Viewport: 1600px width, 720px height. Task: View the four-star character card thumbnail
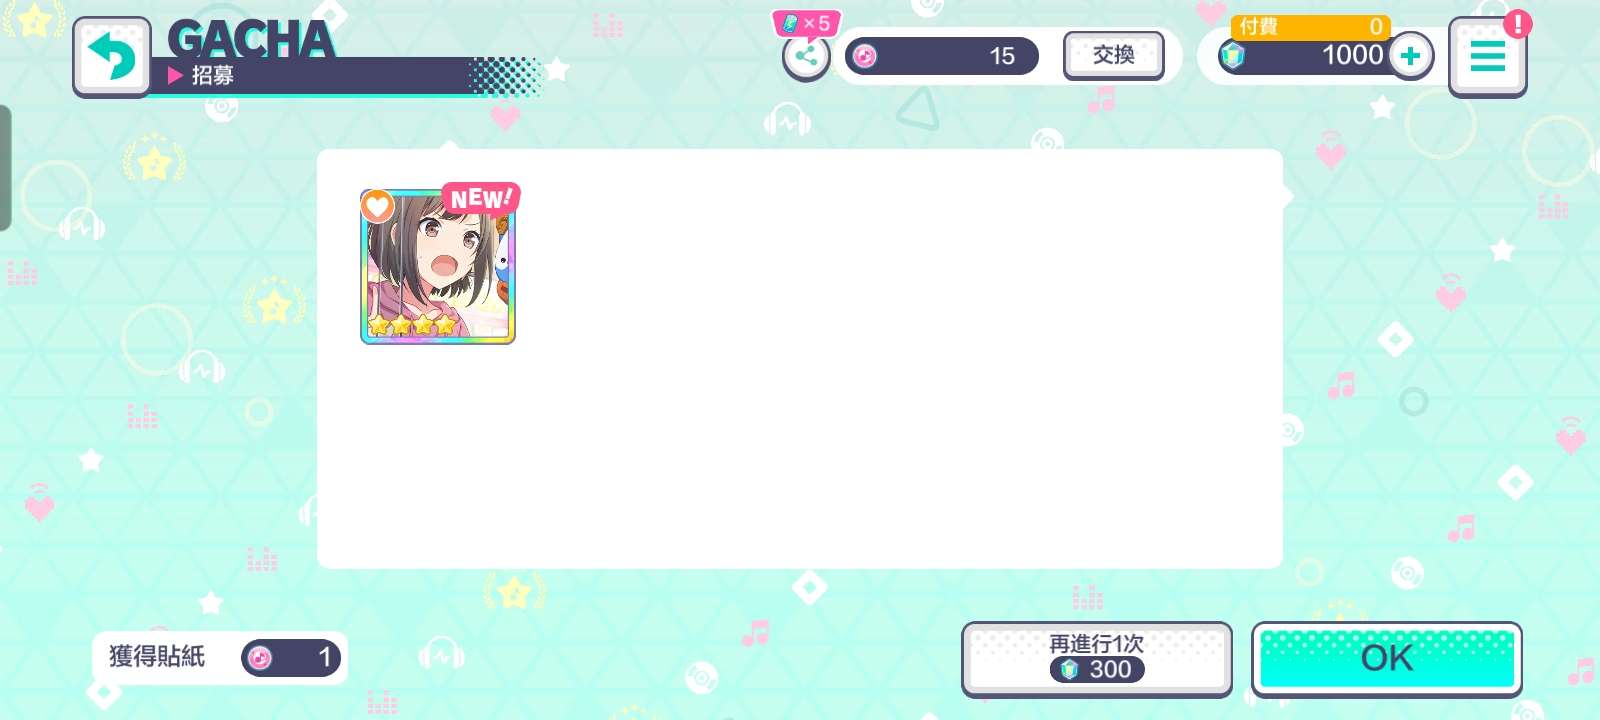[438, 267]
